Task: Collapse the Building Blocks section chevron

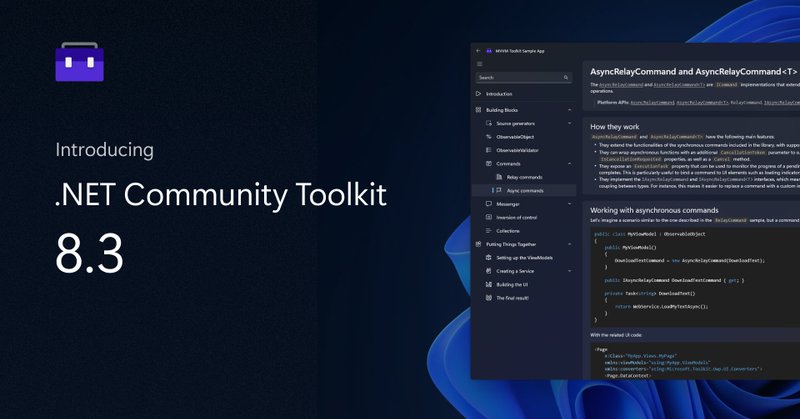Action: coord(569,110)
